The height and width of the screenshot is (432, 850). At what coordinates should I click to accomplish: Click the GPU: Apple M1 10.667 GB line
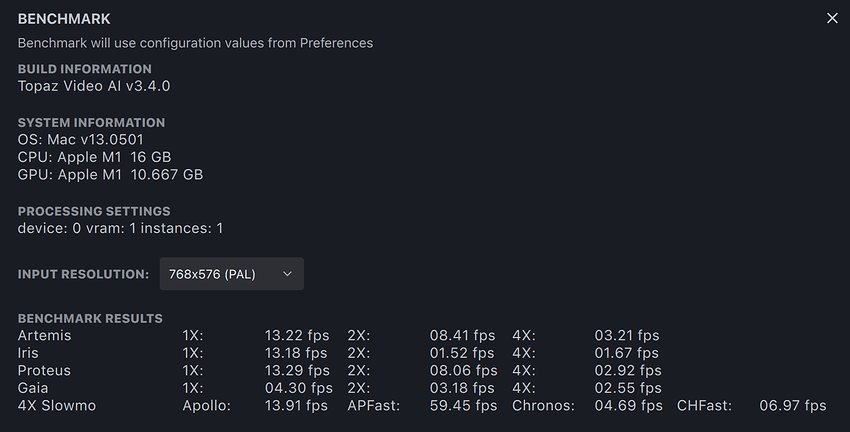point(110,175)
